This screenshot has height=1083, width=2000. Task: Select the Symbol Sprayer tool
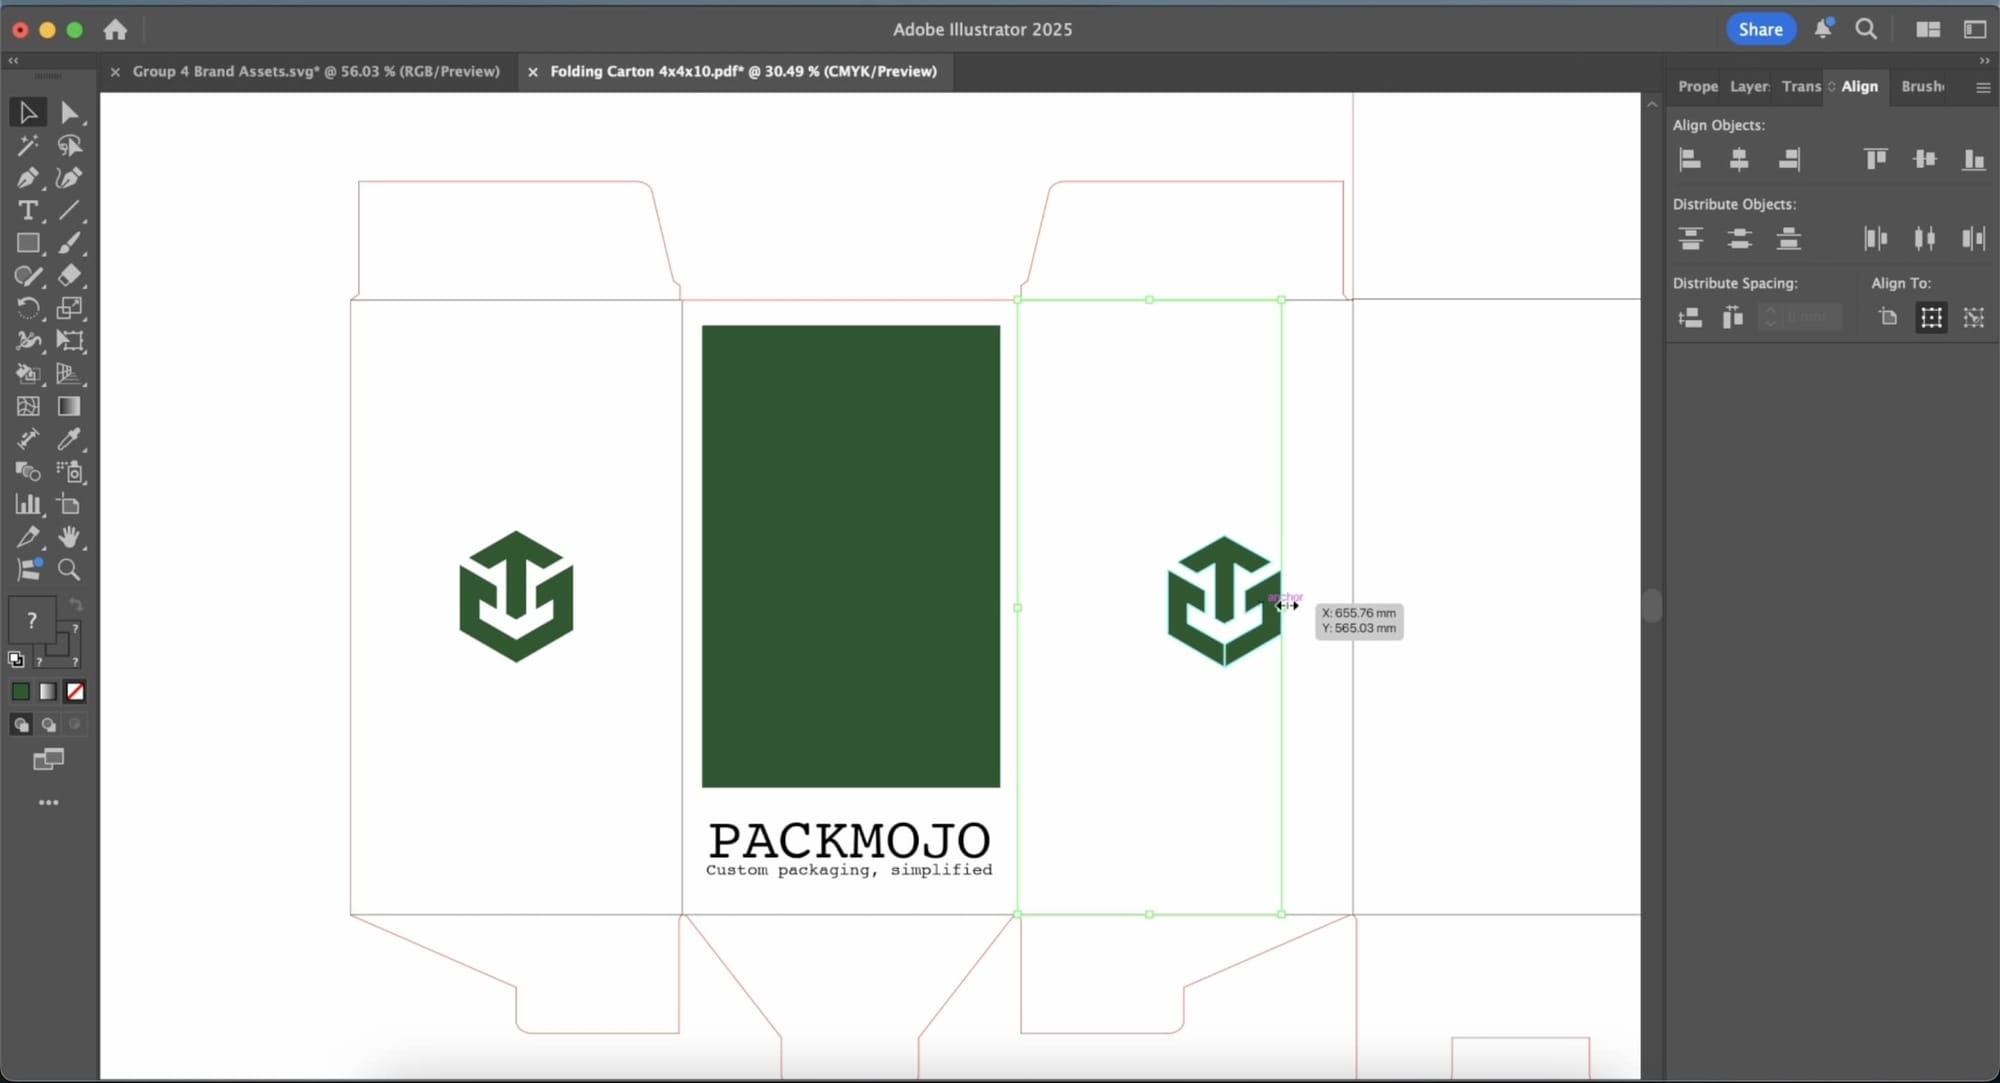pos(69,472)
